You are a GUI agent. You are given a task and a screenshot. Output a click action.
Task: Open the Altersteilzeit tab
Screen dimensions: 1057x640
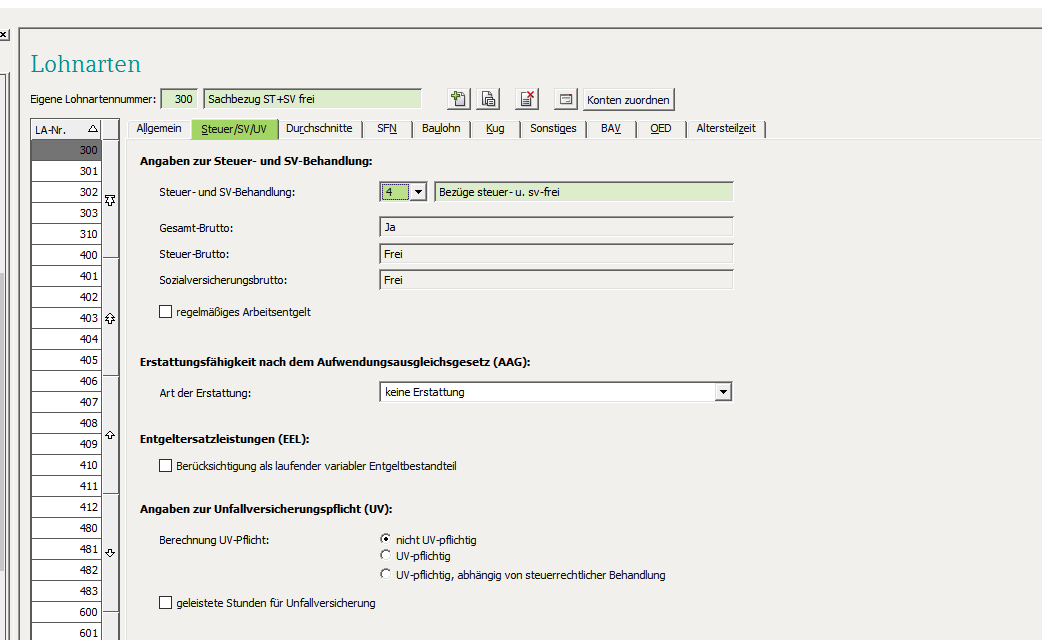(x=726, y=129)
